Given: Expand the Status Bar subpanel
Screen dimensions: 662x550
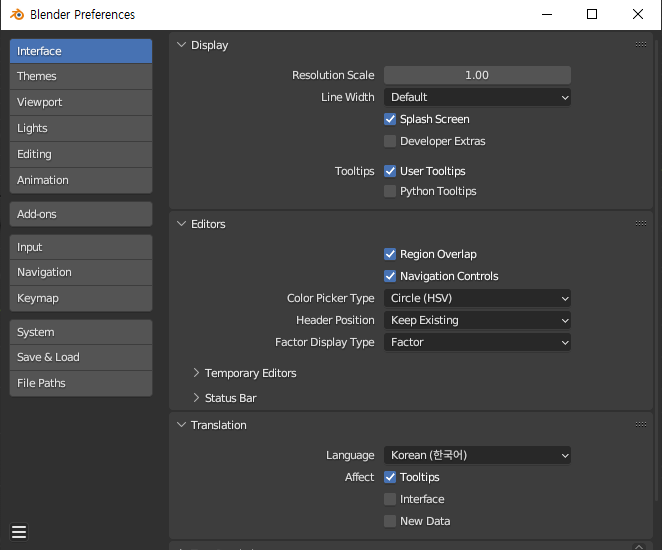Looking at the screenshot, I should pyautogui.click(x=196, y=398).
